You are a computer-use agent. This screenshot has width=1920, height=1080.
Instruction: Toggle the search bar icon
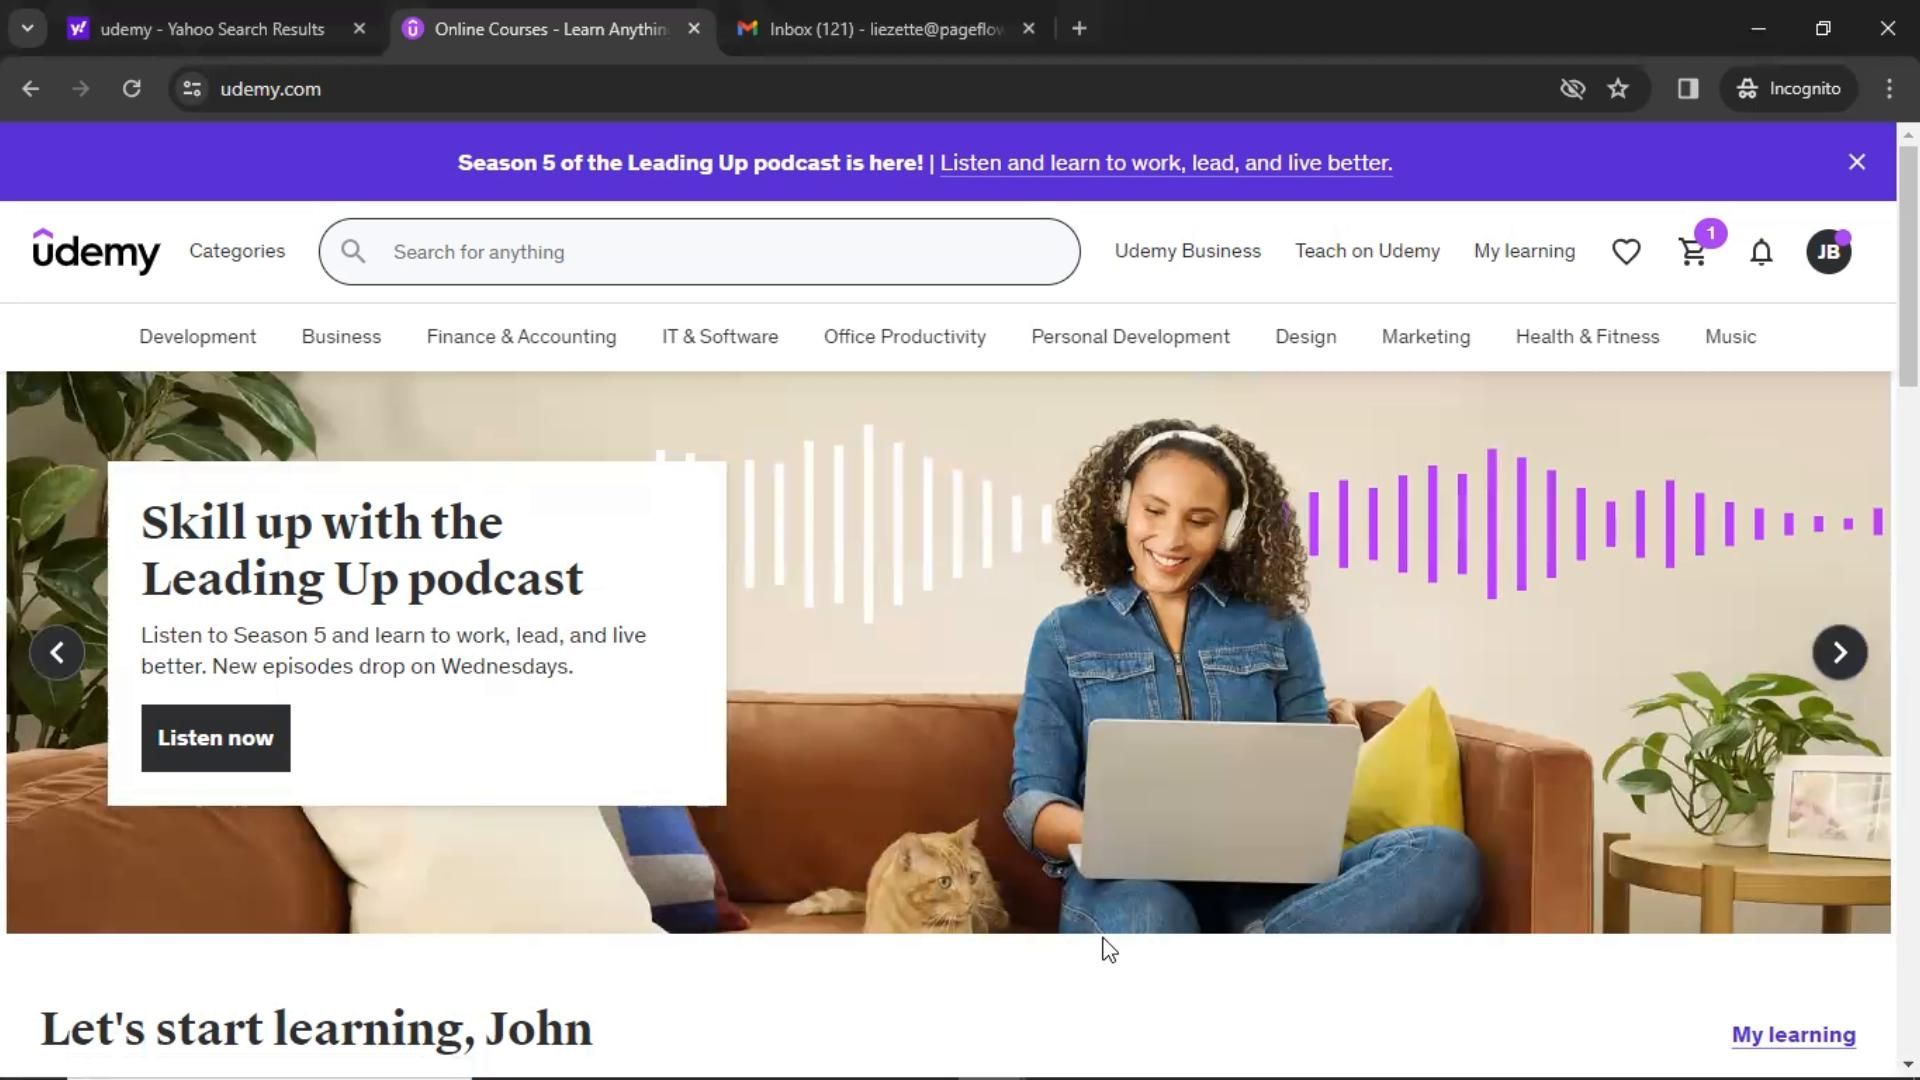[351, 251]
